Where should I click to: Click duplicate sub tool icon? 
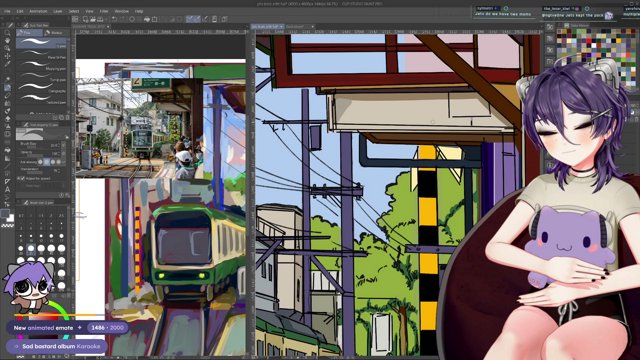[x=62, y=117]
